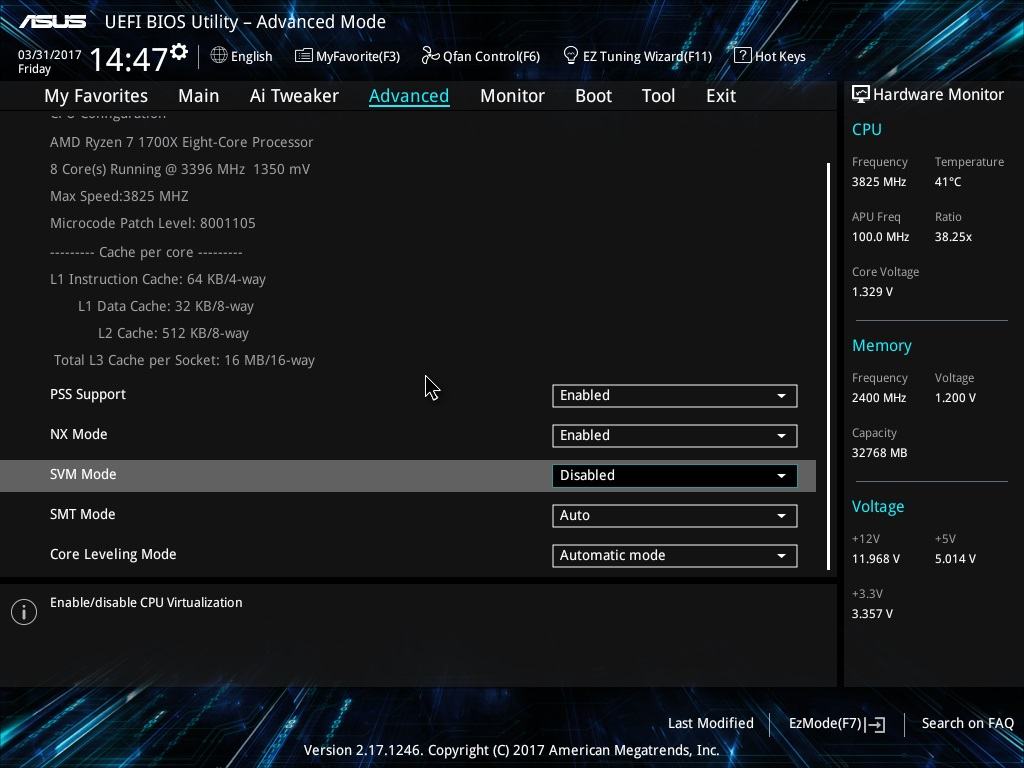Click the memory Capacity value 32768 MB
Viewport: 1024px width, 768px height.
(879, 453)
